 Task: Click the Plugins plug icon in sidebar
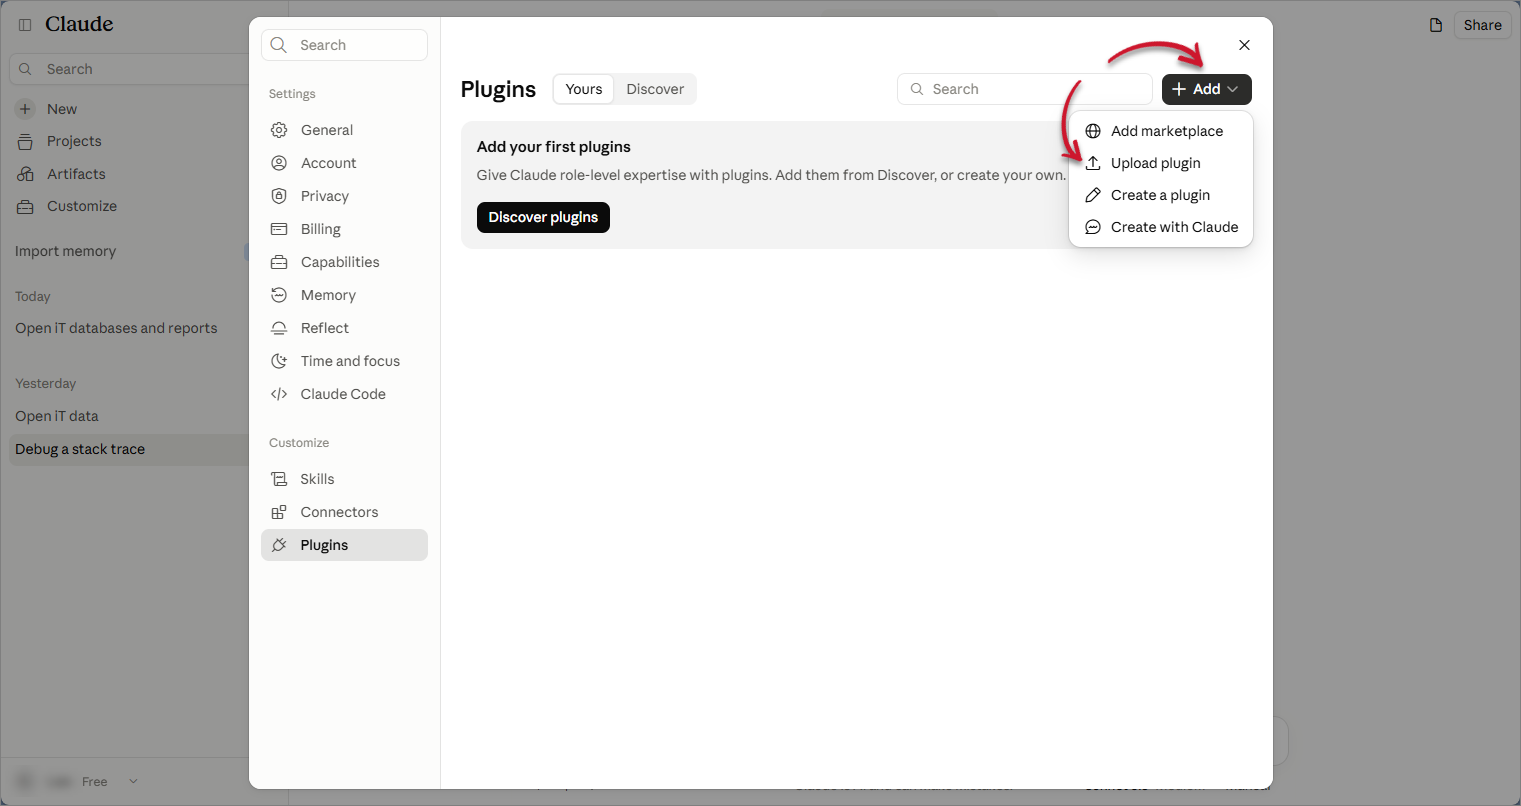click(279, 545)
